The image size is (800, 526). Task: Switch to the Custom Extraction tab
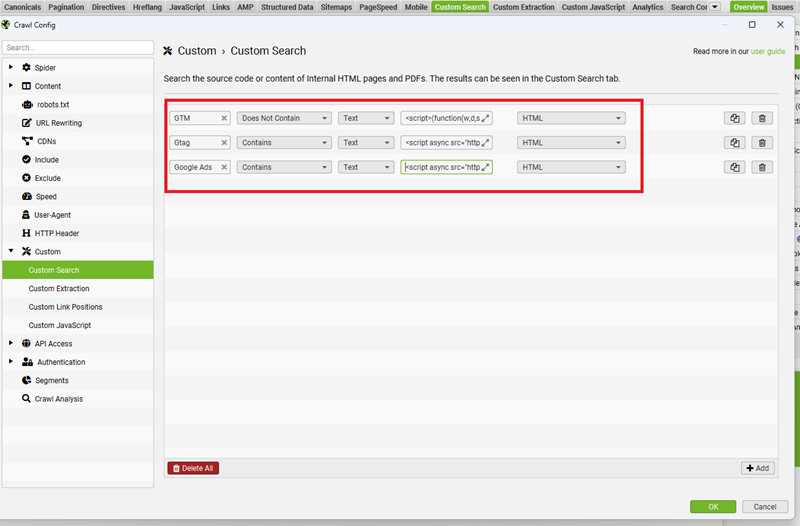[523, 7]
